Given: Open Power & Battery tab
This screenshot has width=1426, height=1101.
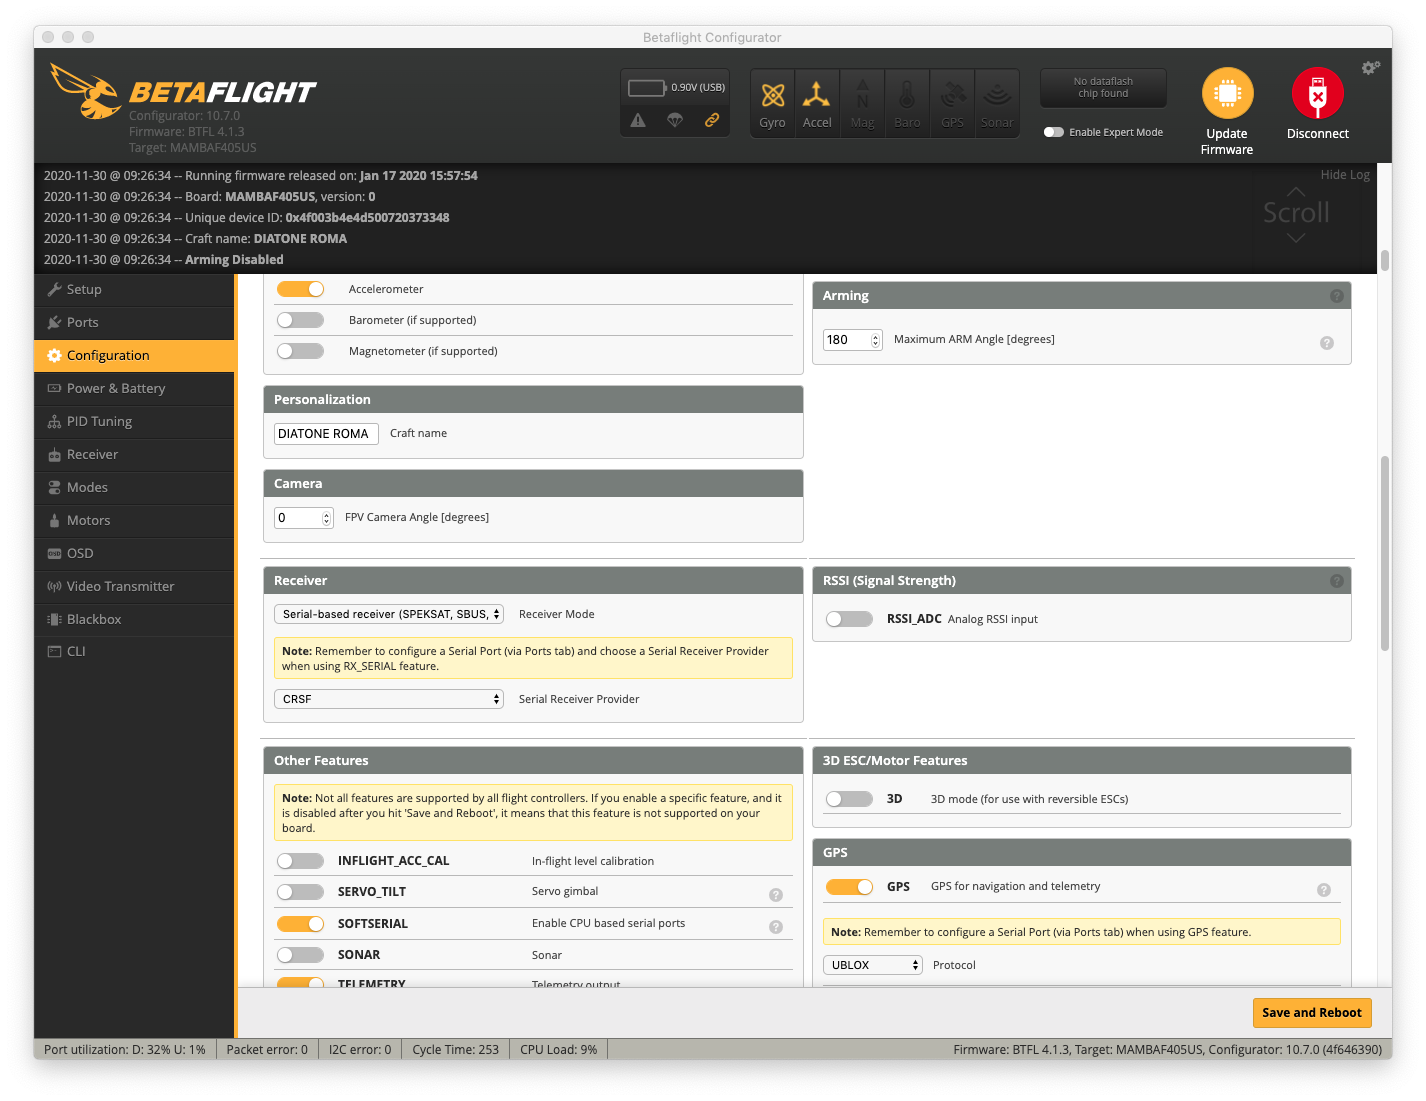Looking at the screenshot, I should point(134,388).
